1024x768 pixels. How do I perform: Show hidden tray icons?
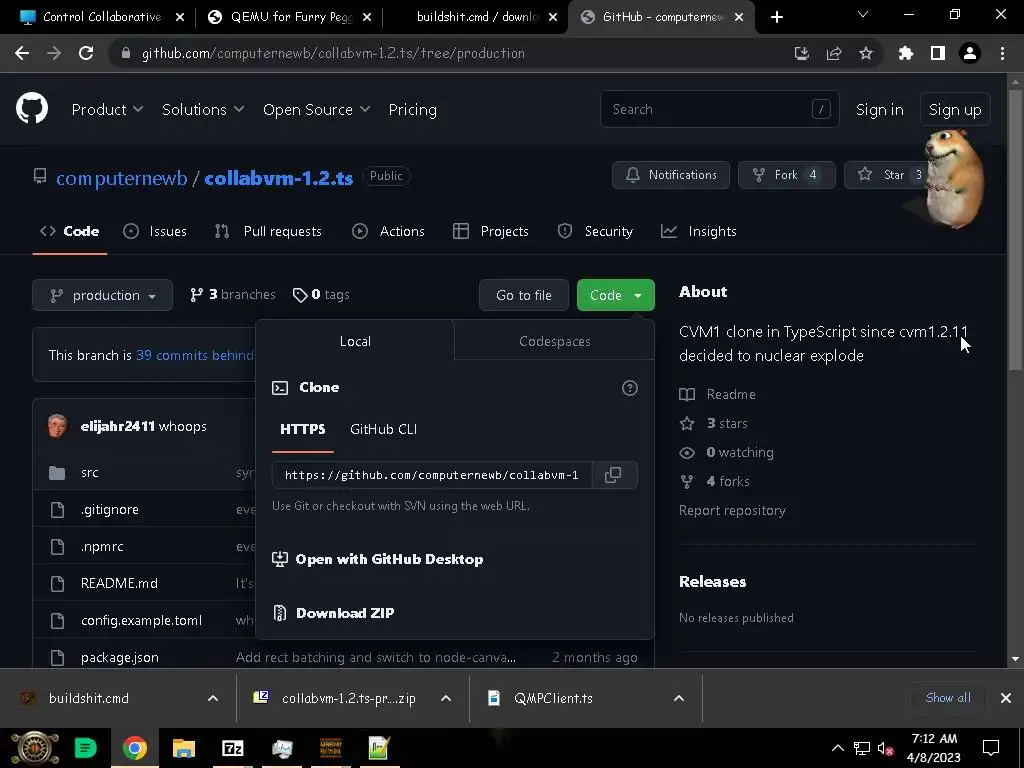(x=838, y=748)
